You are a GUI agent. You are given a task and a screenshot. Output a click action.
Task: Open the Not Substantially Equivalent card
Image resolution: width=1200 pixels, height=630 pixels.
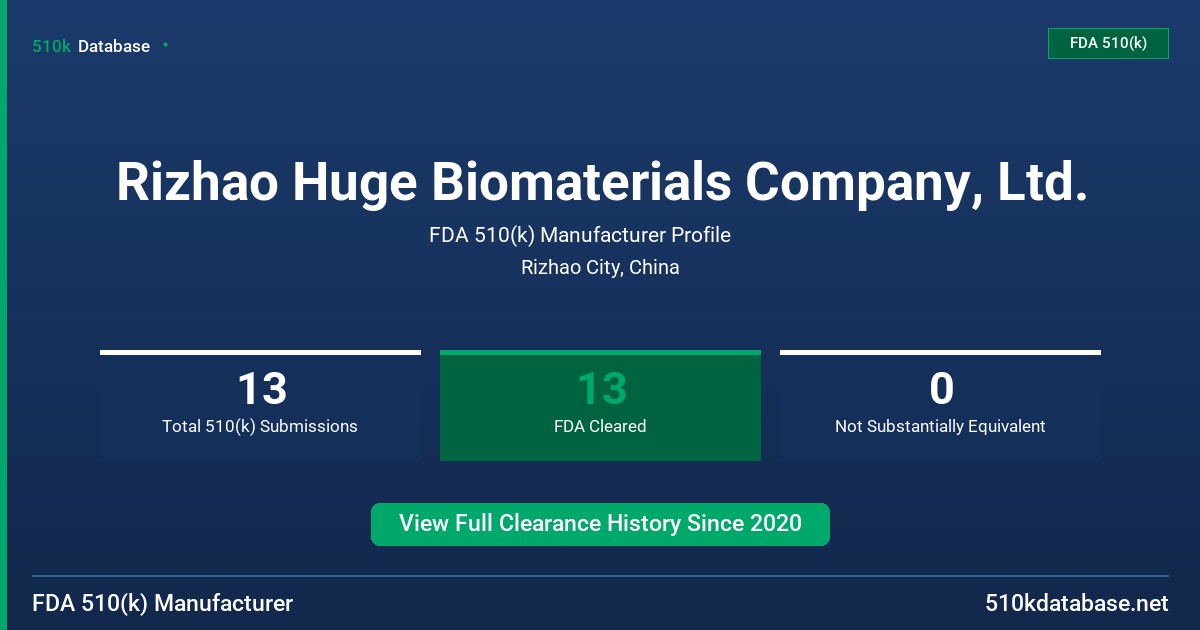[x=940, y=405]
